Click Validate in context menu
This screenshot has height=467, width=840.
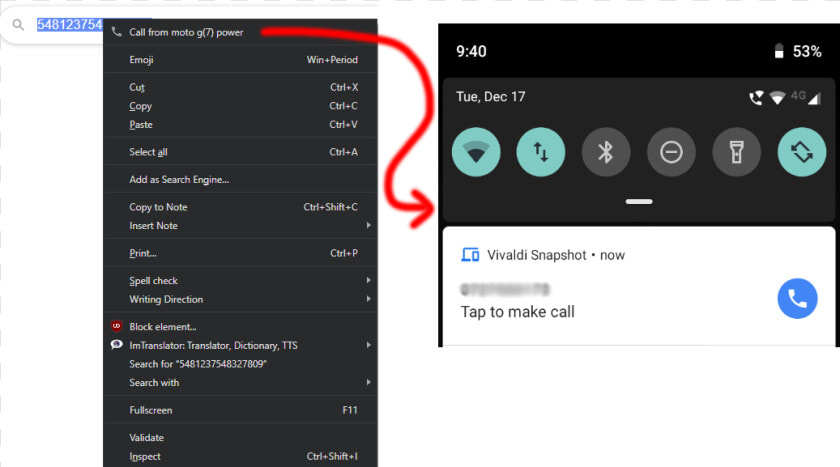coord(240,438)
